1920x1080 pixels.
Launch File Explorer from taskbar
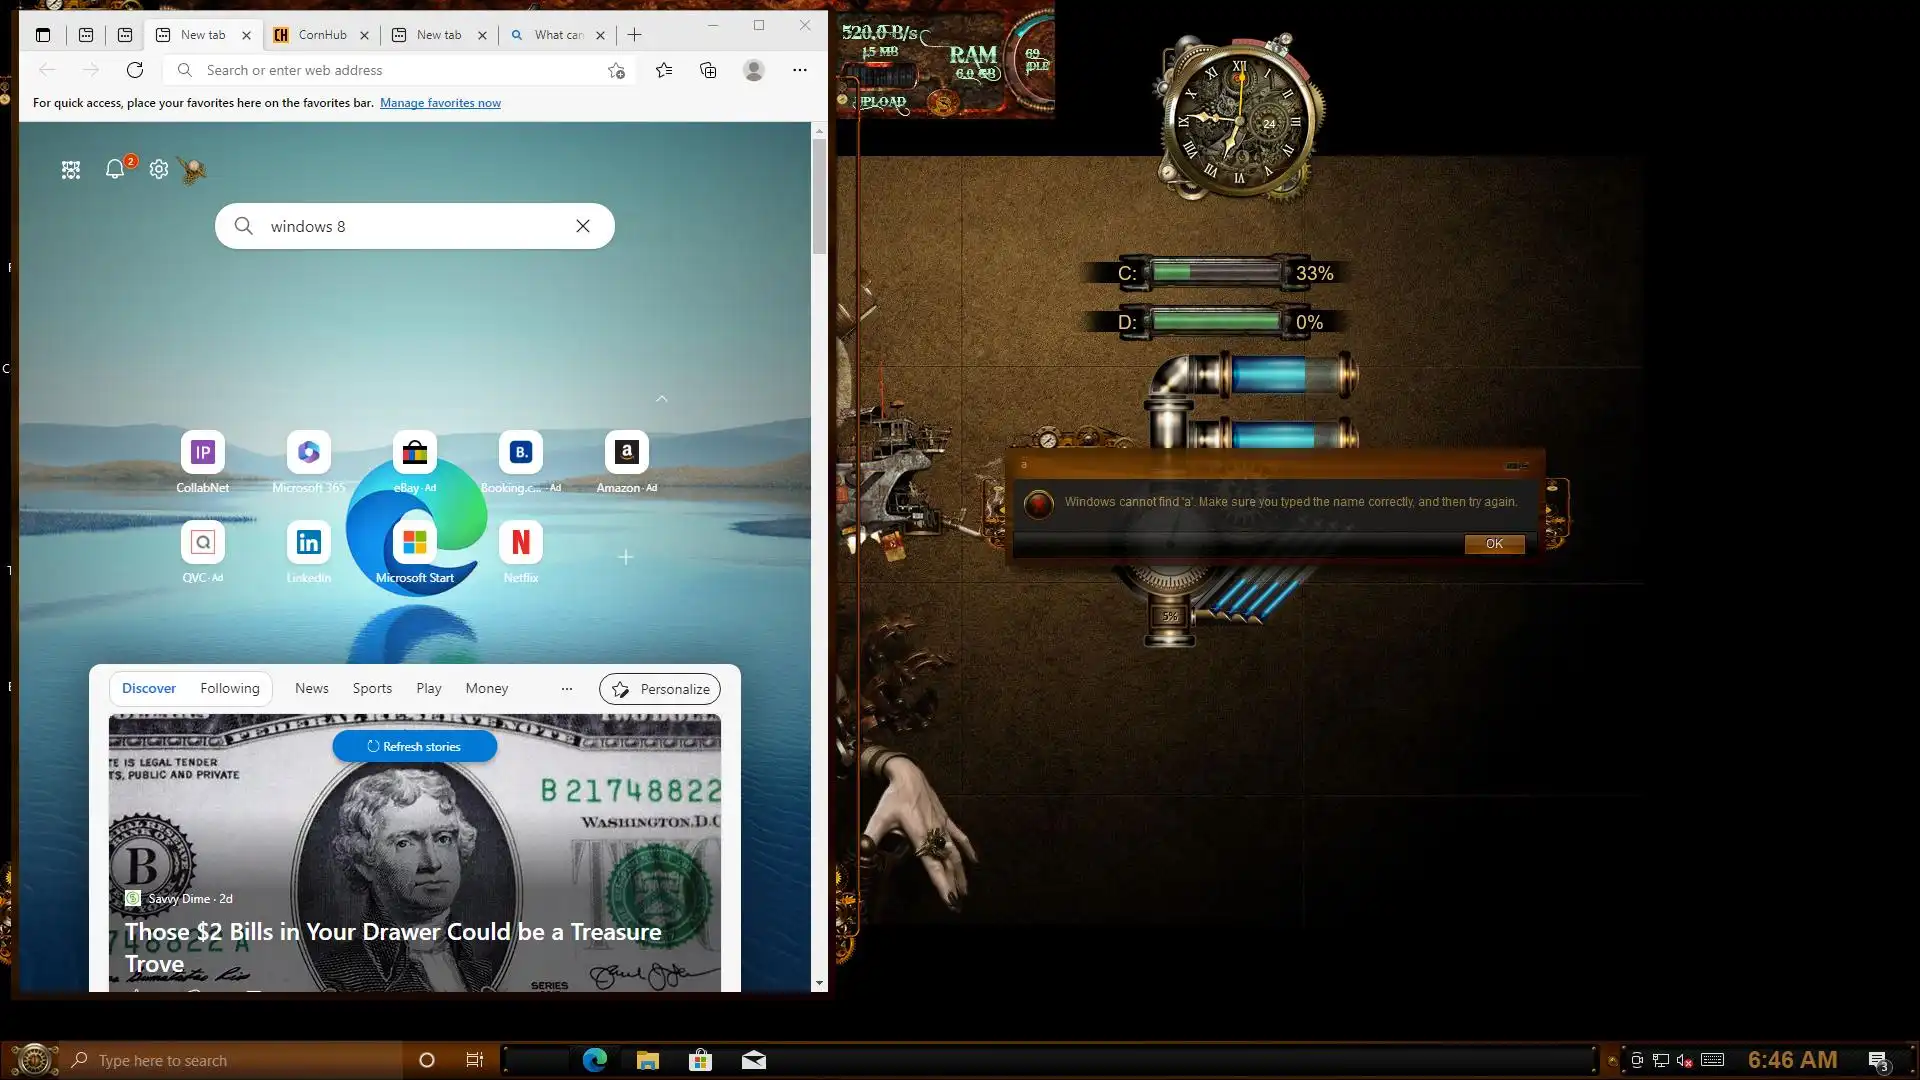[647, 1060]
